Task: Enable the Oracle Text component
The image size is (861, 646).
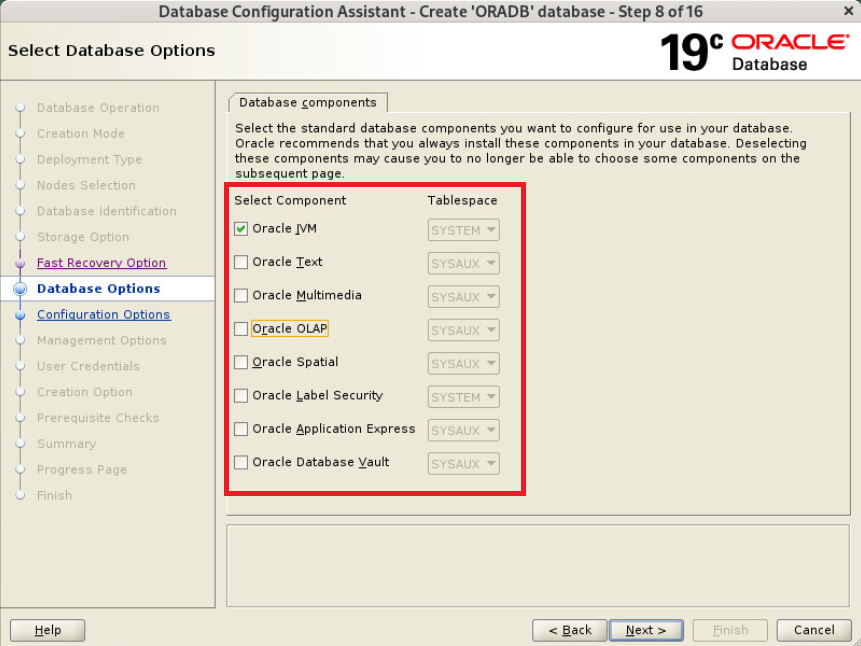Action: click(x=241, y=262)
